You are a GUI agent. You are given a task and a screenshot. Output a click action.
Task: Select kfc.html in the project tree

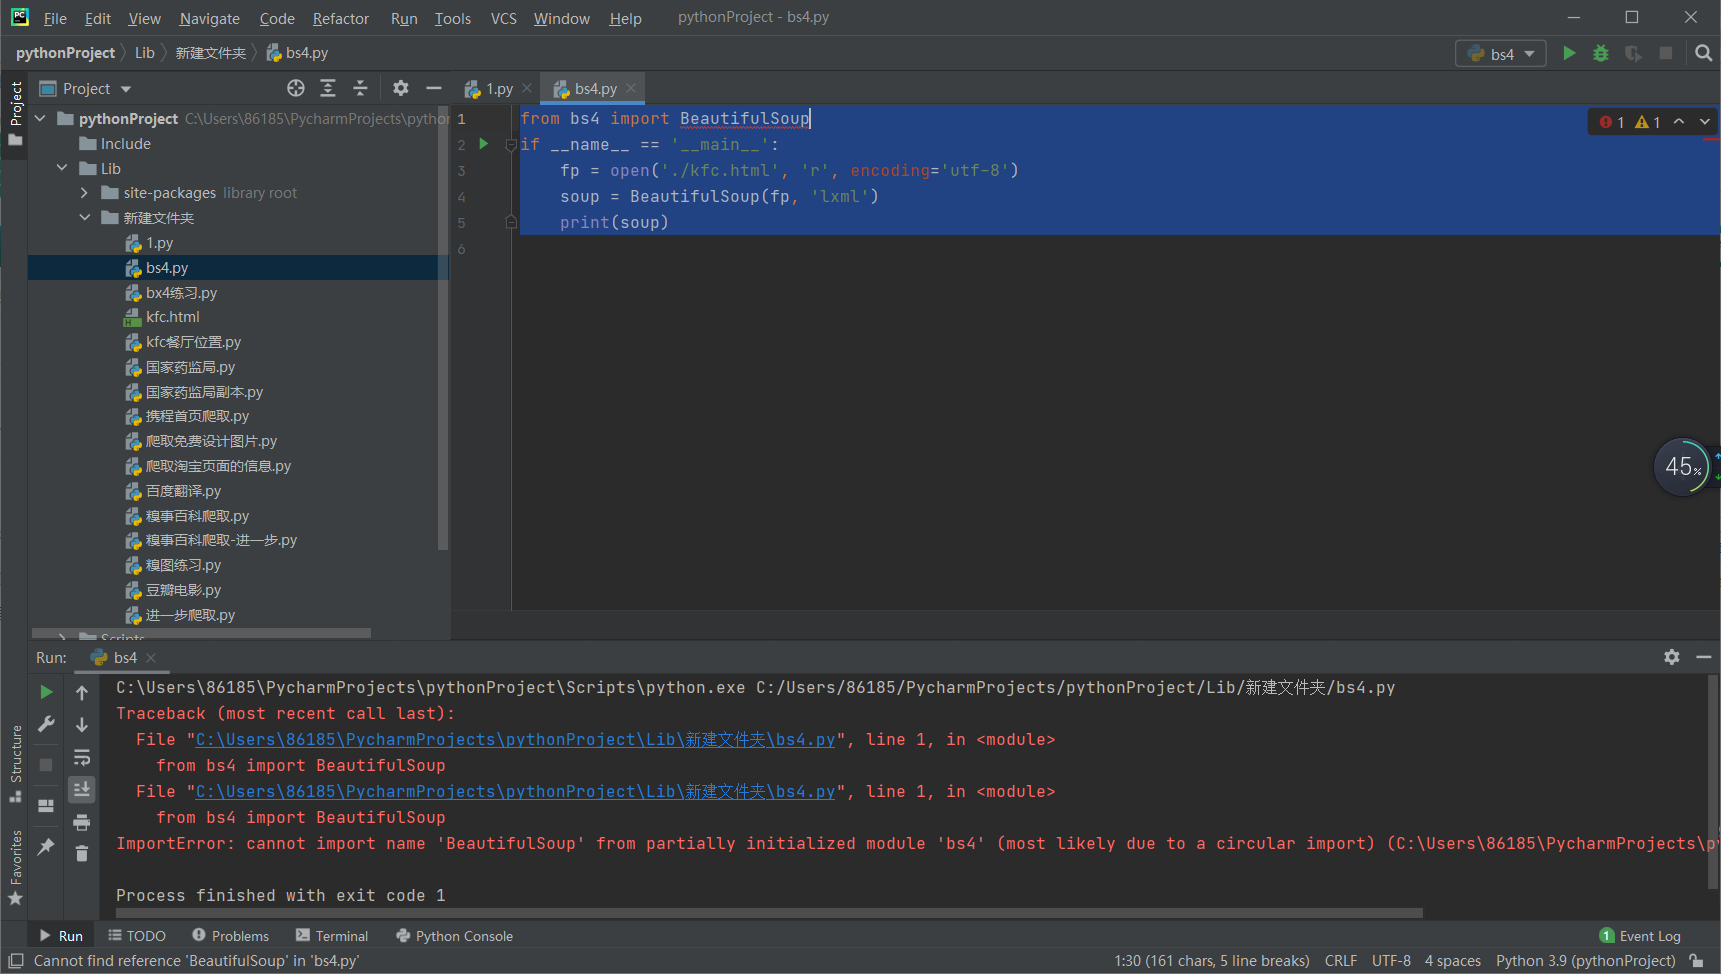[x=172, y=317]
